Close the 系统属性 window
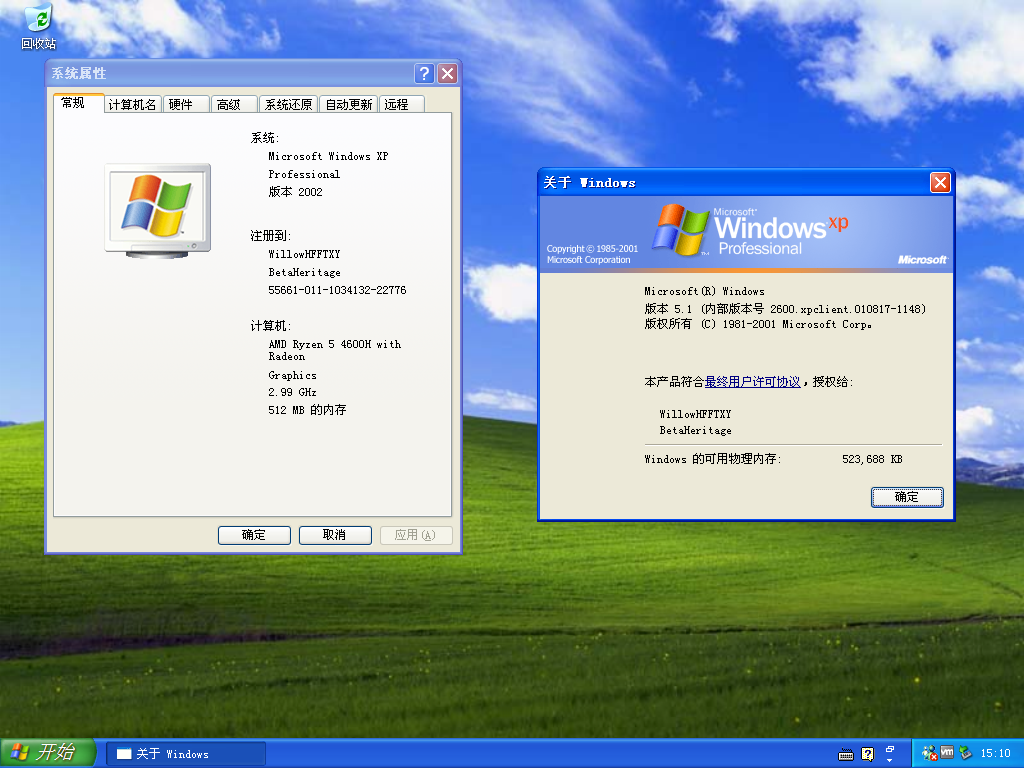Viewport: 1024px width, 768px height. coord(447,73)
